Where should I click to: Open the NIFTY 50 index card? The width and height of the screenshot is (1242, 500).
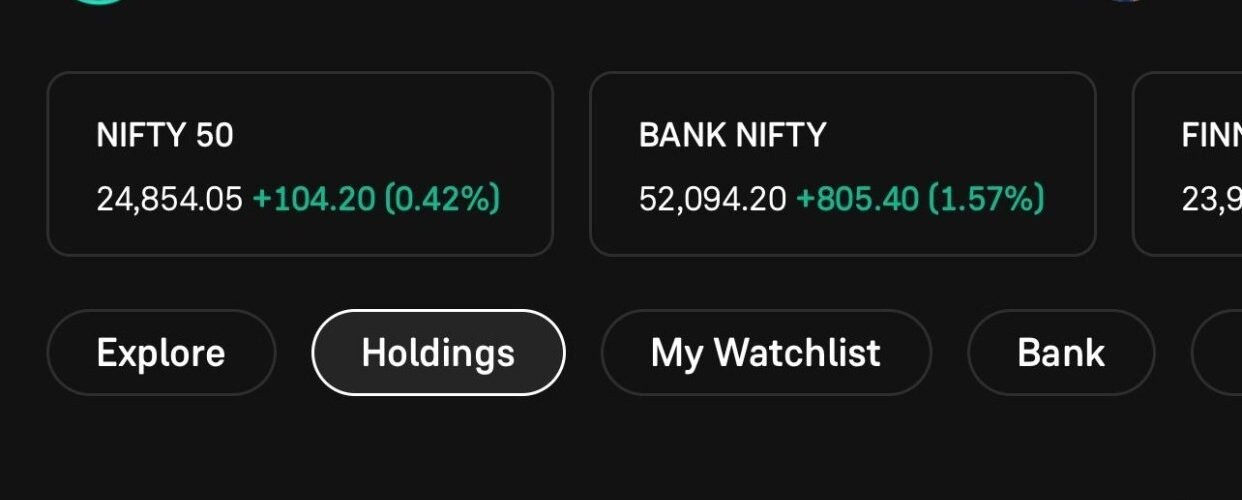[300, 164]
